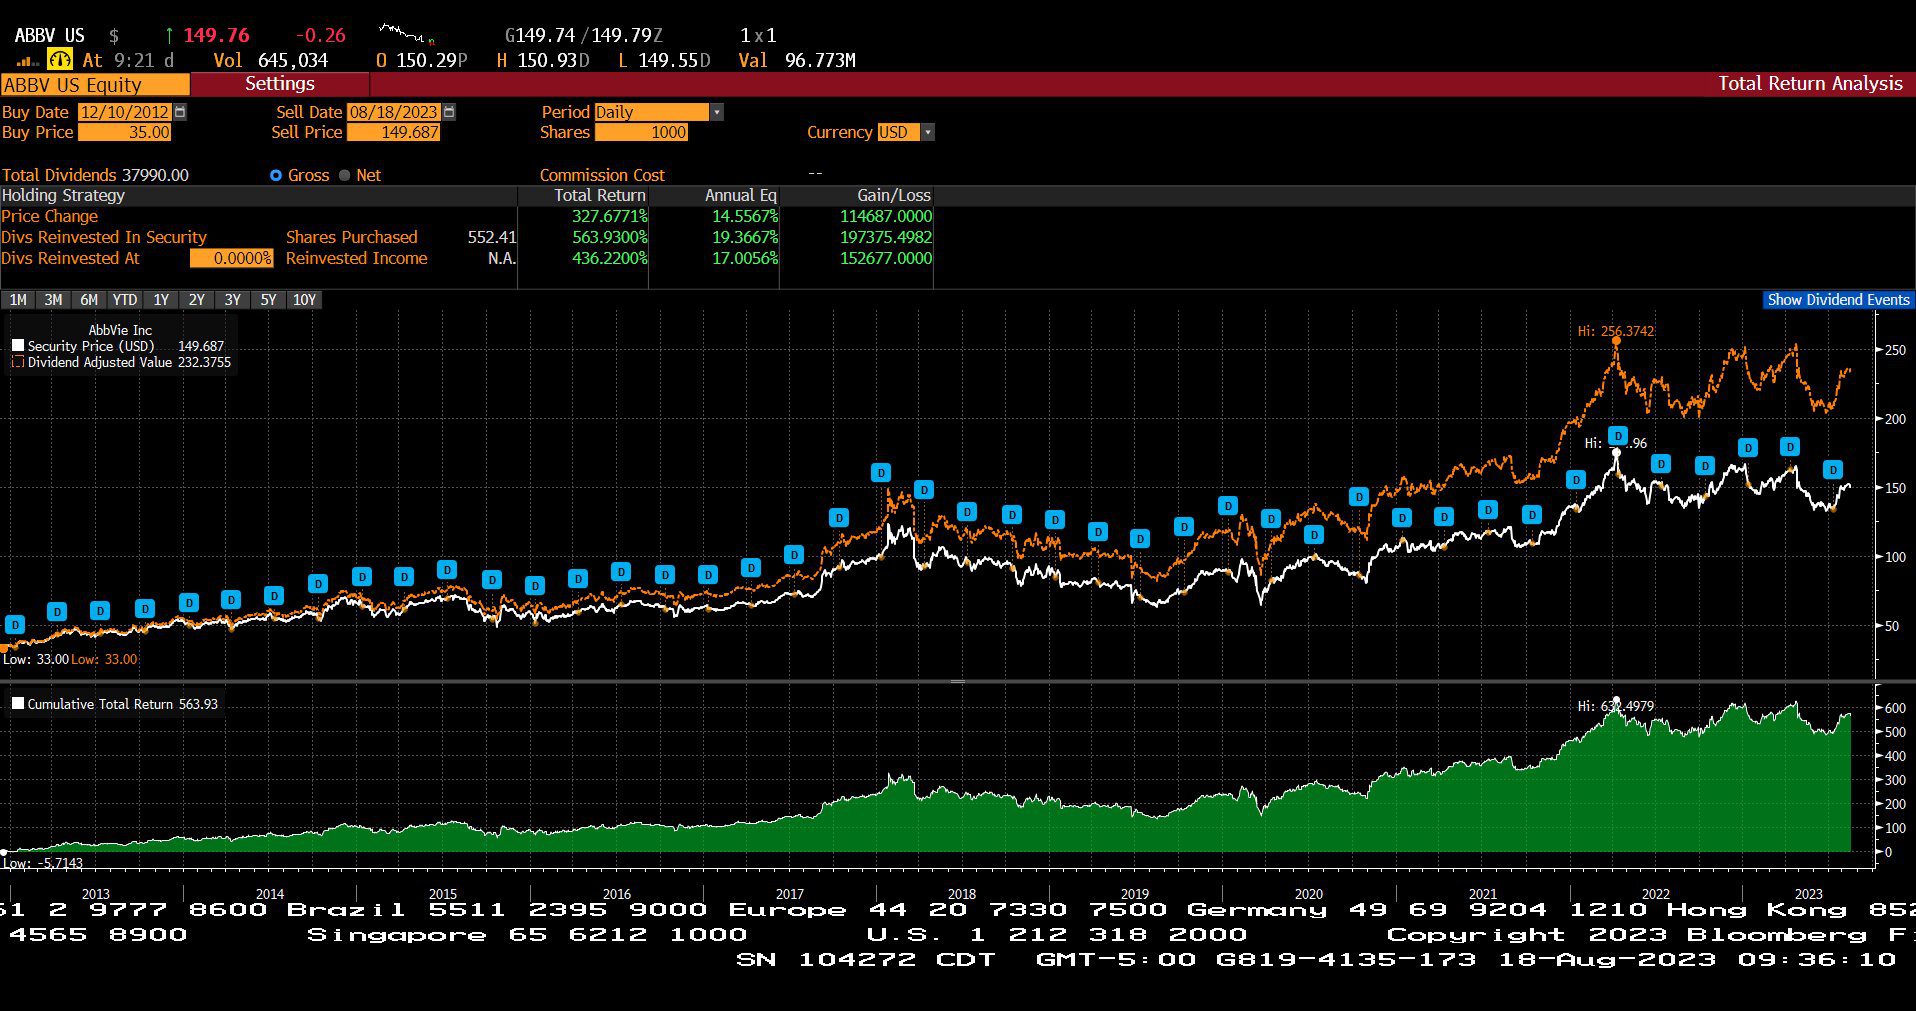1916x1011 pixels.
Task: Click the Period field showing Daily
Action: tap(652, 112)
